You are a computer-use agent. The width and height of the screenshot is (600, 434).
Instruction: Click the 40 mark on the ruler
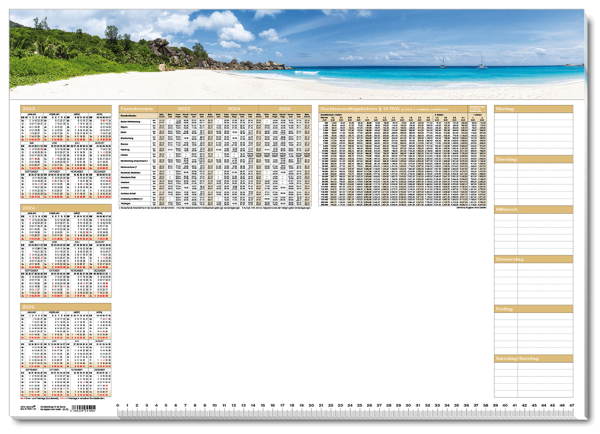pyautogui.click(x=505, y=405)
